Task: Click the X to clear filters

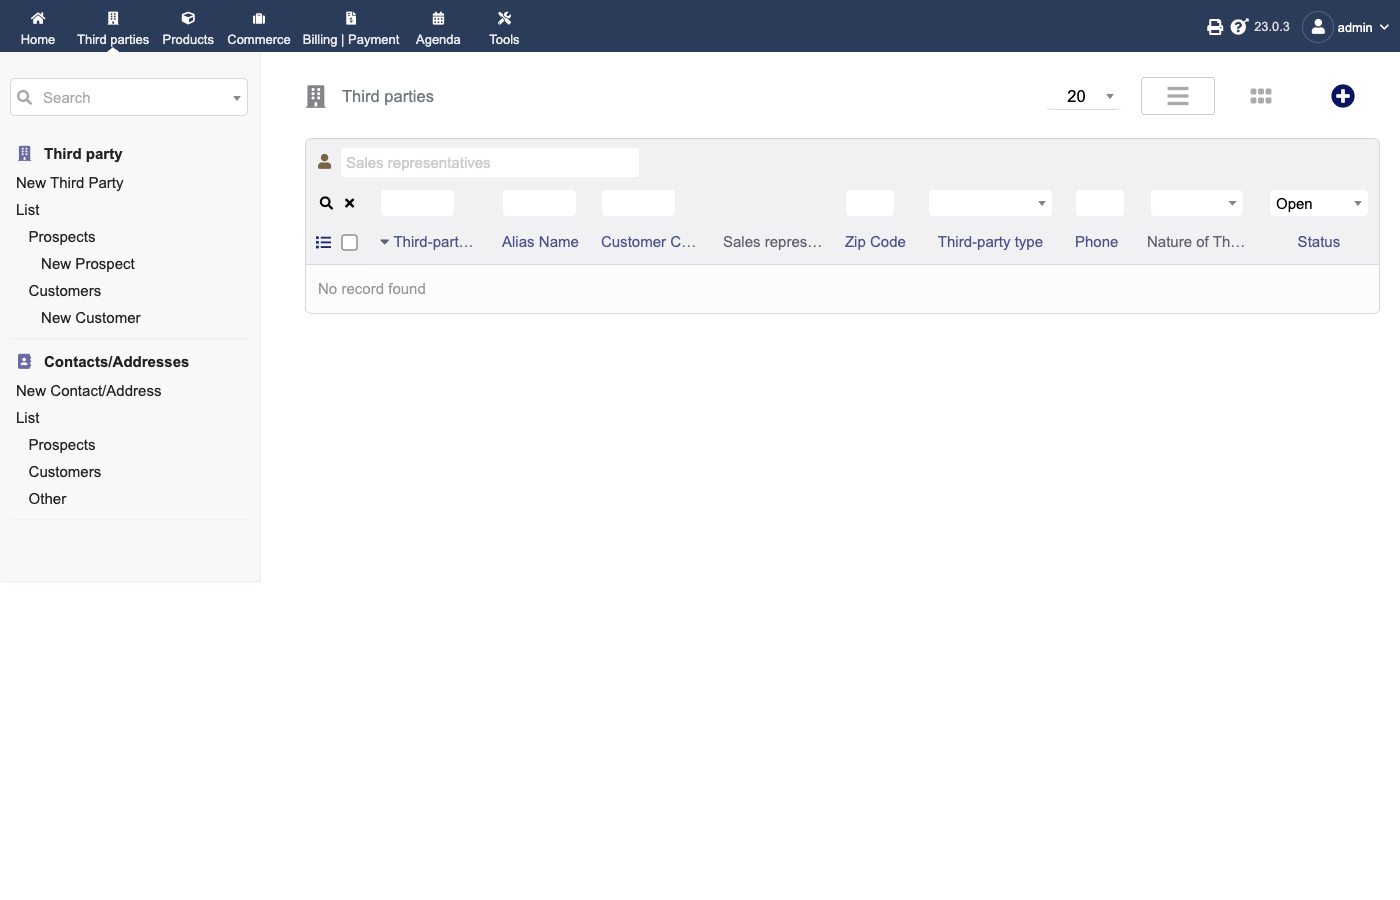Action: [350, 203]
